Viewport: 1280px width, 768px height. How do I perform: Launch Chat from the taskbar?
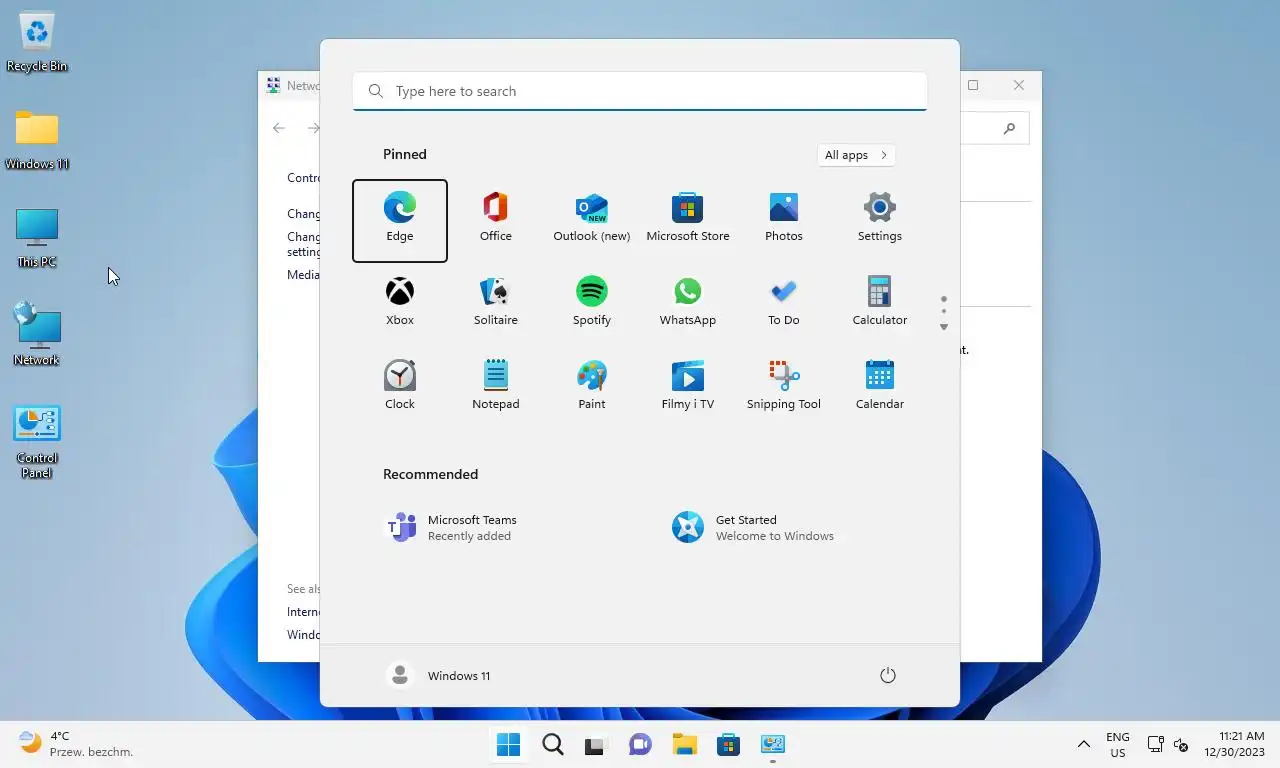coord(640,745)
